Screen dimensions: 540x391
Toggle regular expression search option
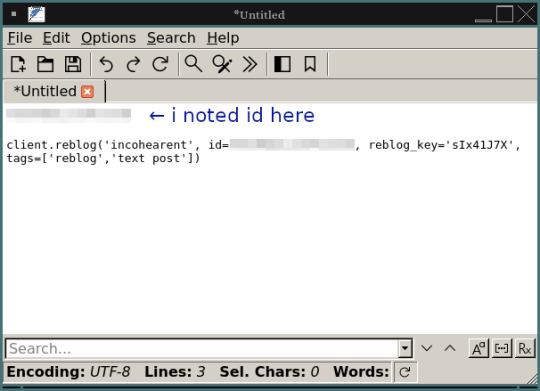click(x=525, y=349)
